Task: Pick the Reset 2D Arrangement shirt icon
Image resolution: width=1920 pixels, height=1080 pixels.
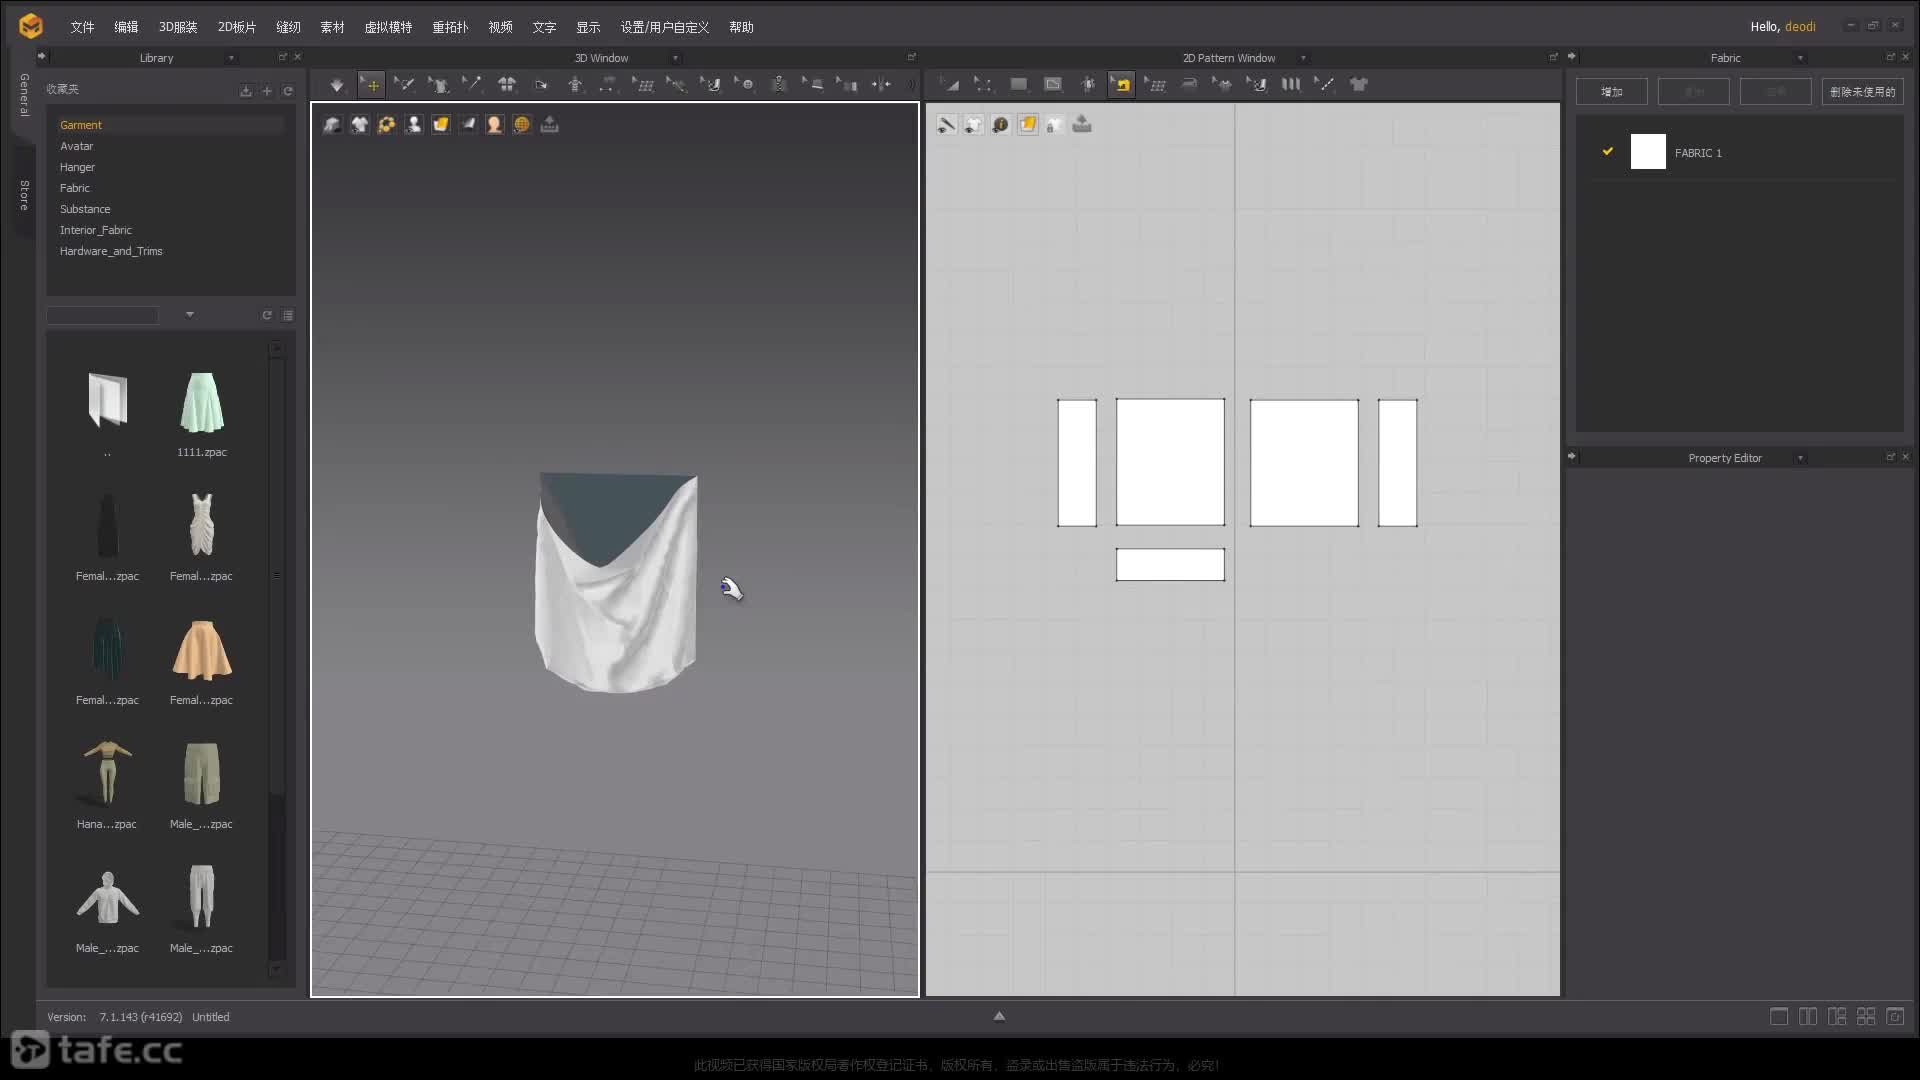Action: point(507,85)
